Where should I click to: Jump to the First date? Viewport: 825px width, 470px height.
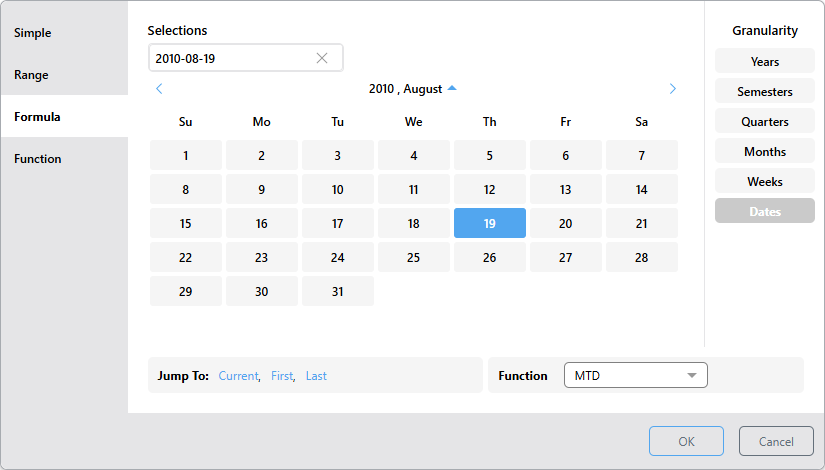pyautogui.click(x=282, y=376)
